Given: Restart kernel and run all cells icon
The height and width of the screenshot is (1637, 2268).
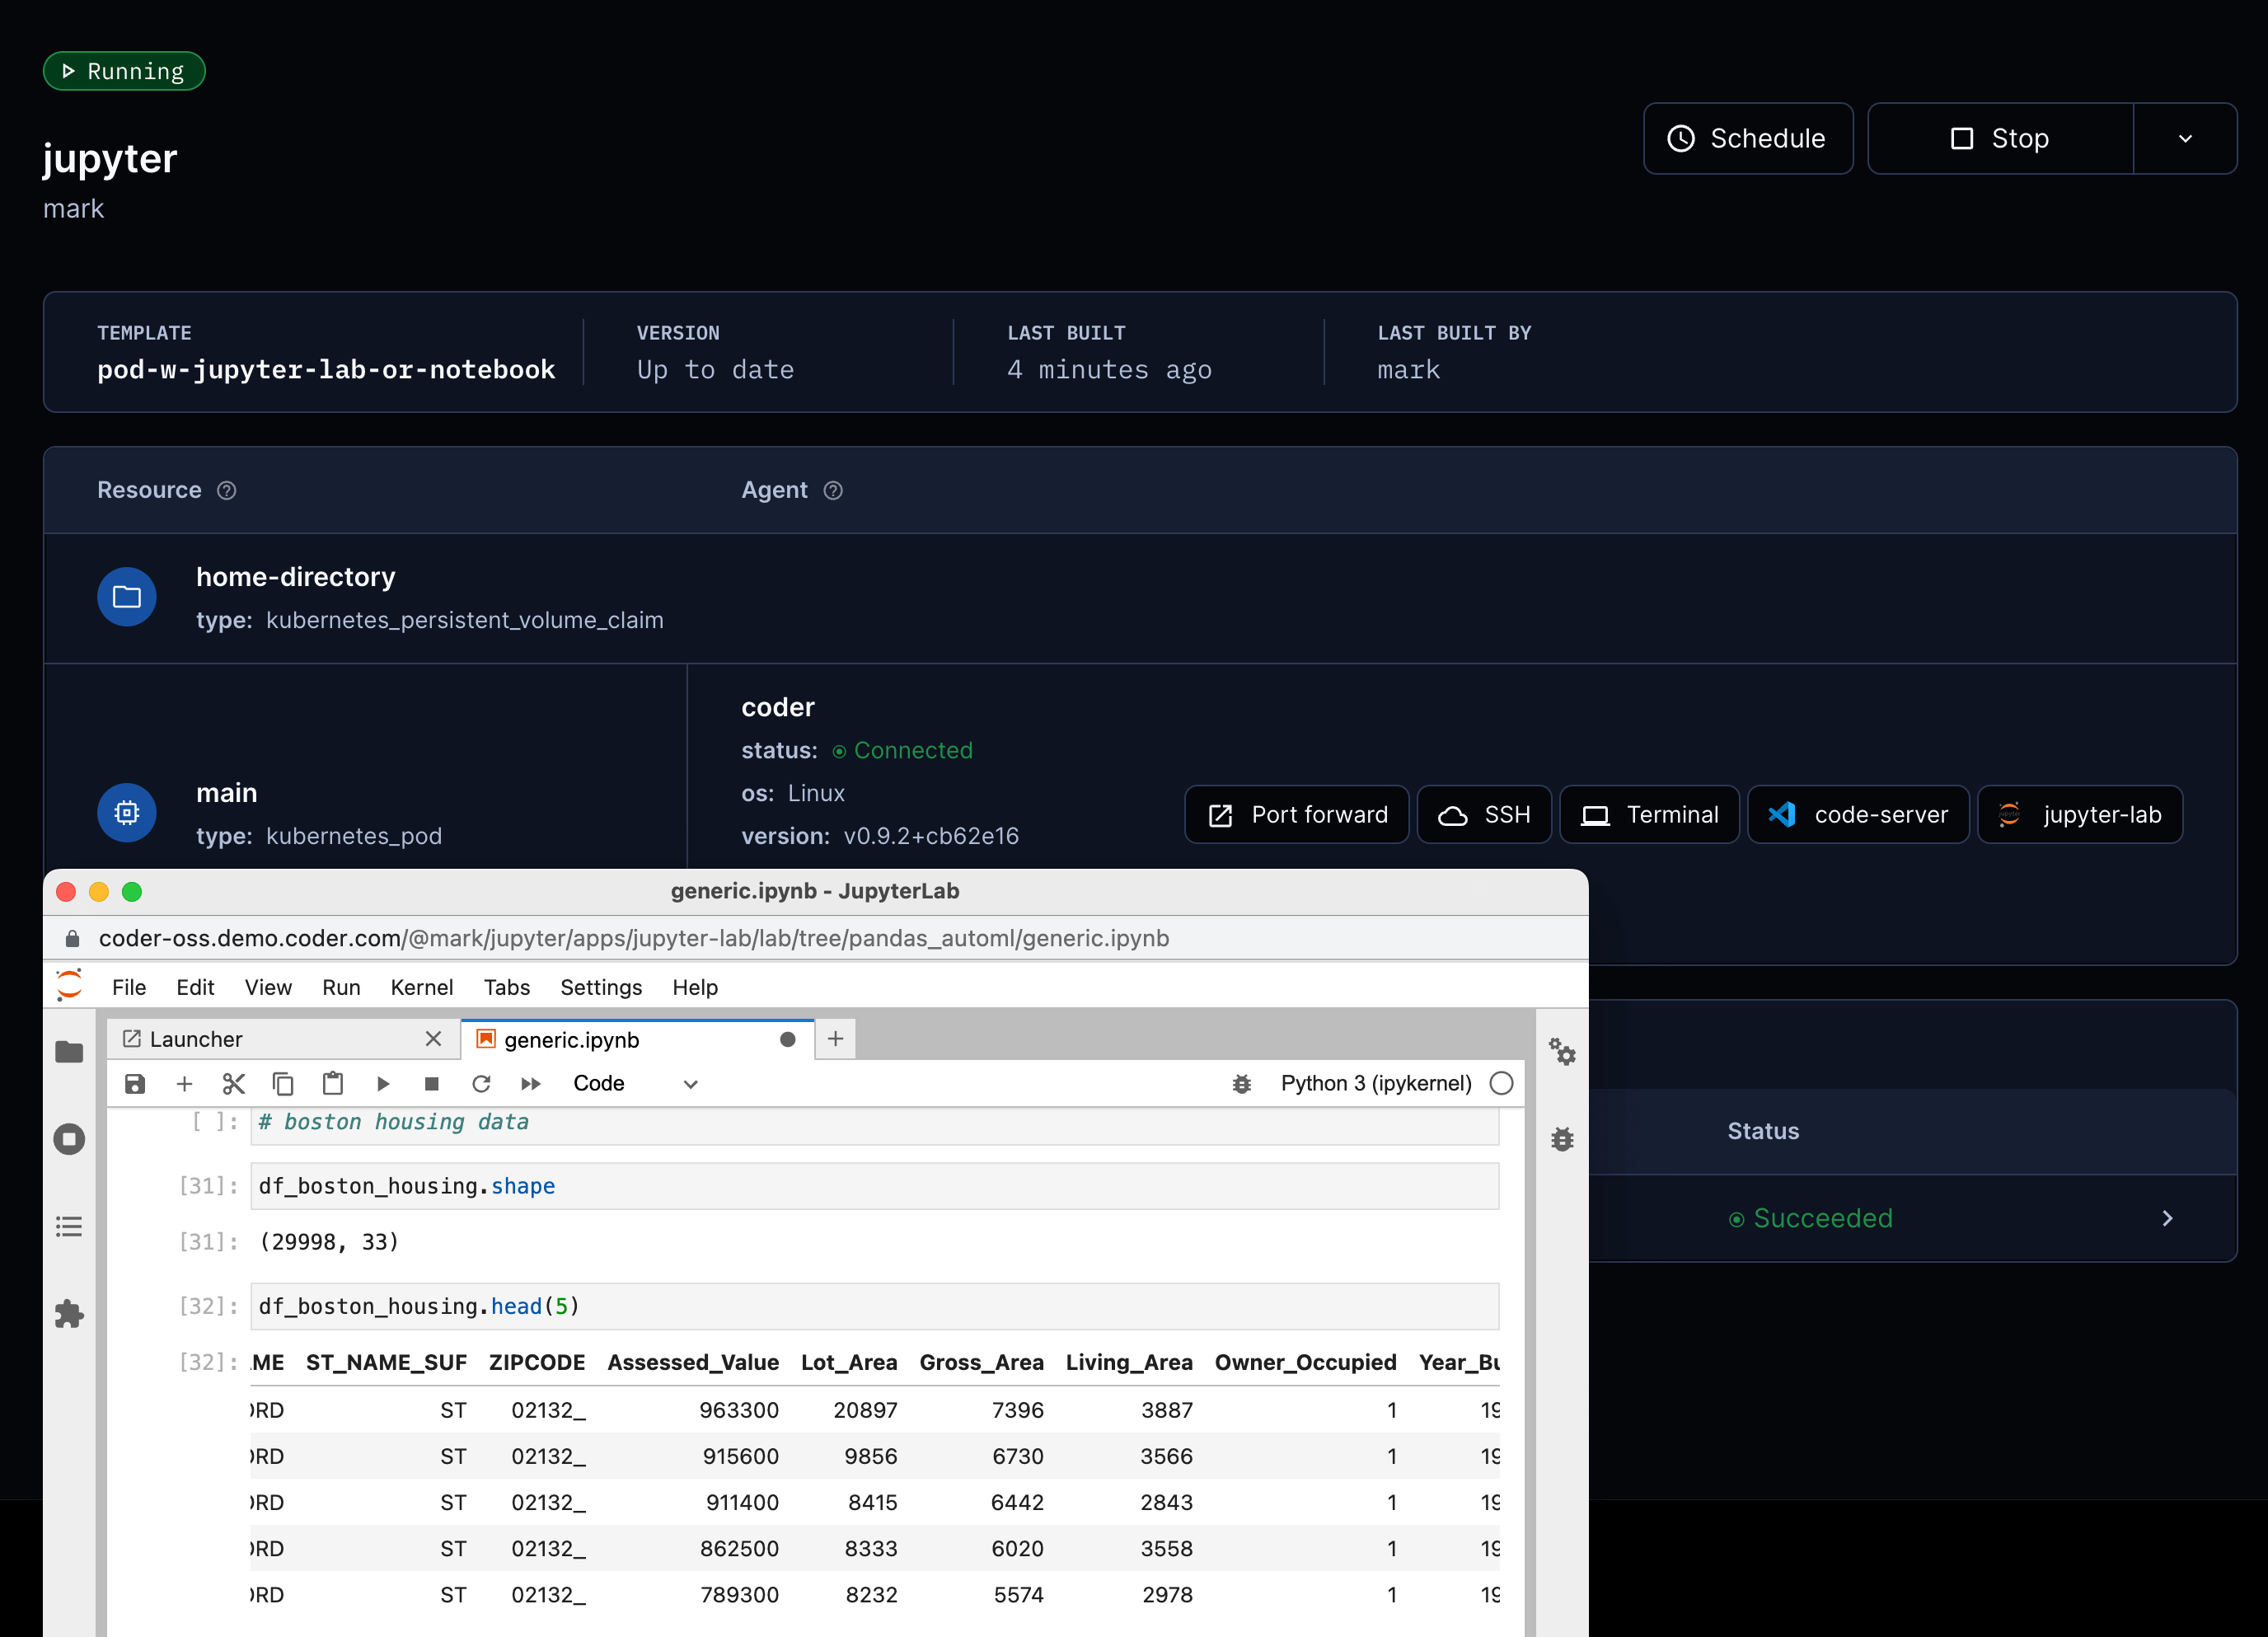Looking at the screenshot, I should tap(531, 1084).
